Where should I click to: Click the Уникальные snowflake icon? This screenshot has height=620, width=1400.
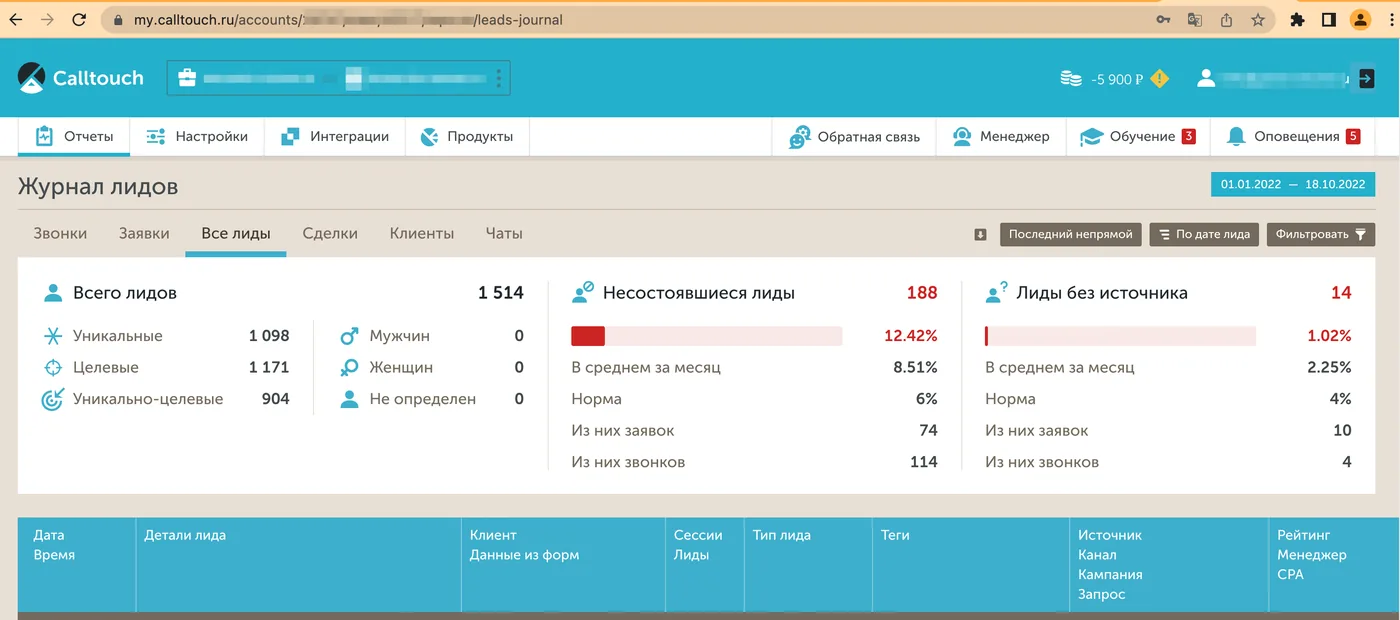point(53,336)
